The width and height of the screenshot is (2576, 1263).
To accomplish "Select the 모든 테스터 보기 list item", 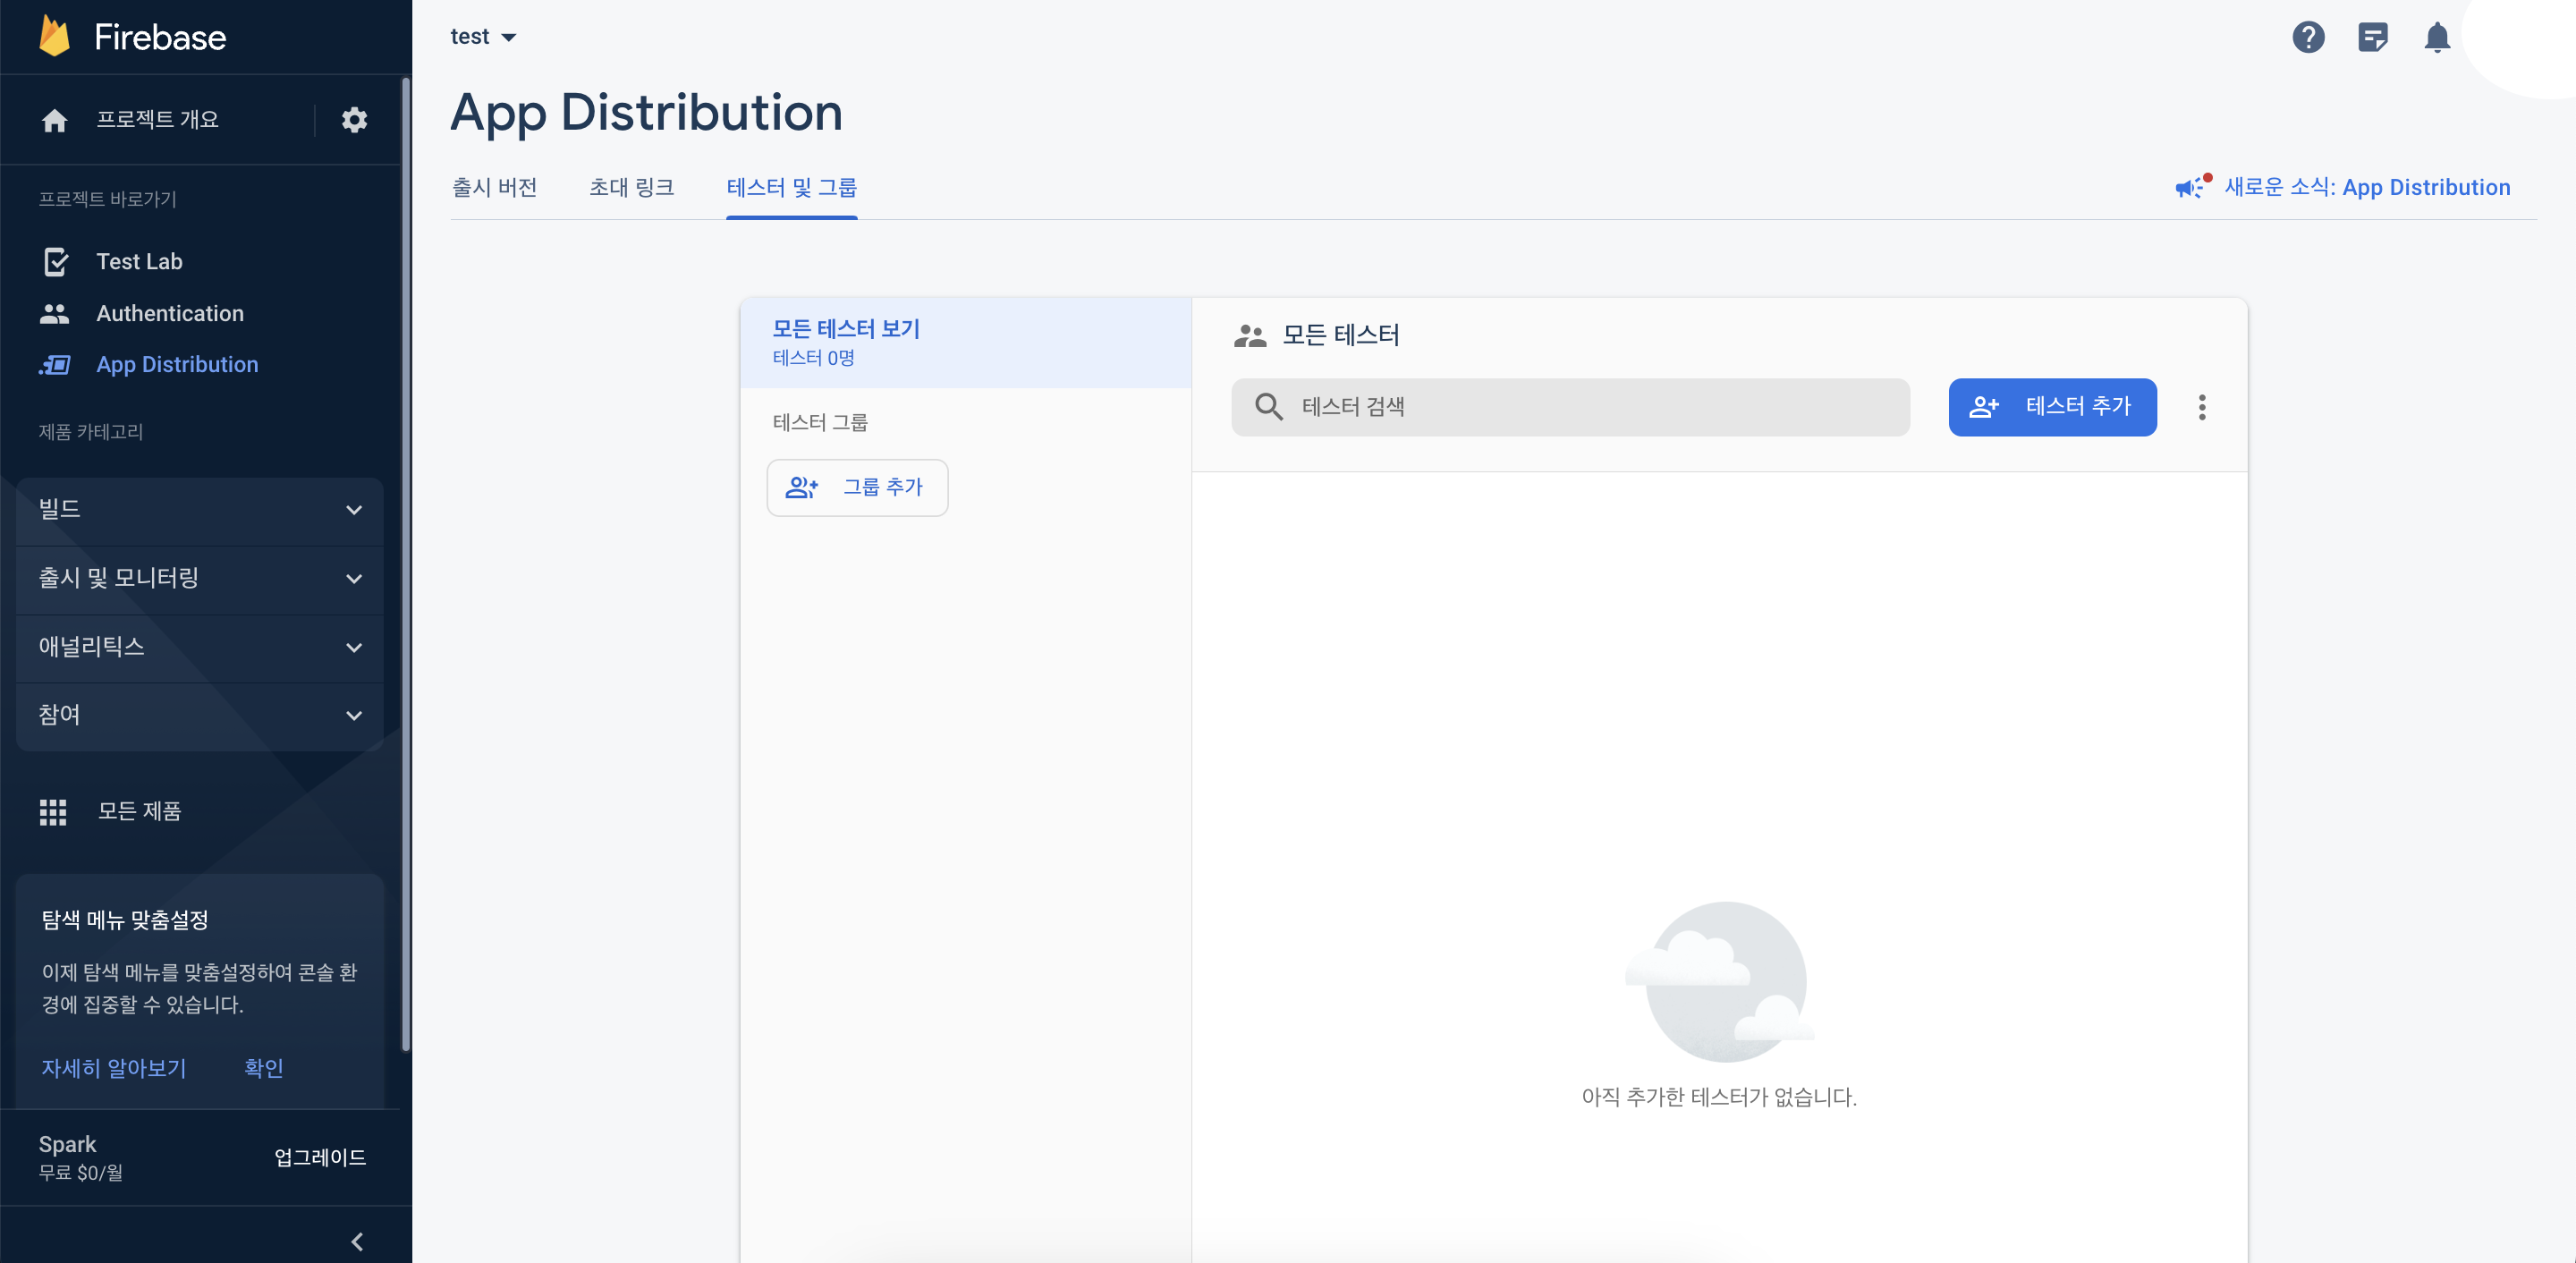I will [965, 342].
